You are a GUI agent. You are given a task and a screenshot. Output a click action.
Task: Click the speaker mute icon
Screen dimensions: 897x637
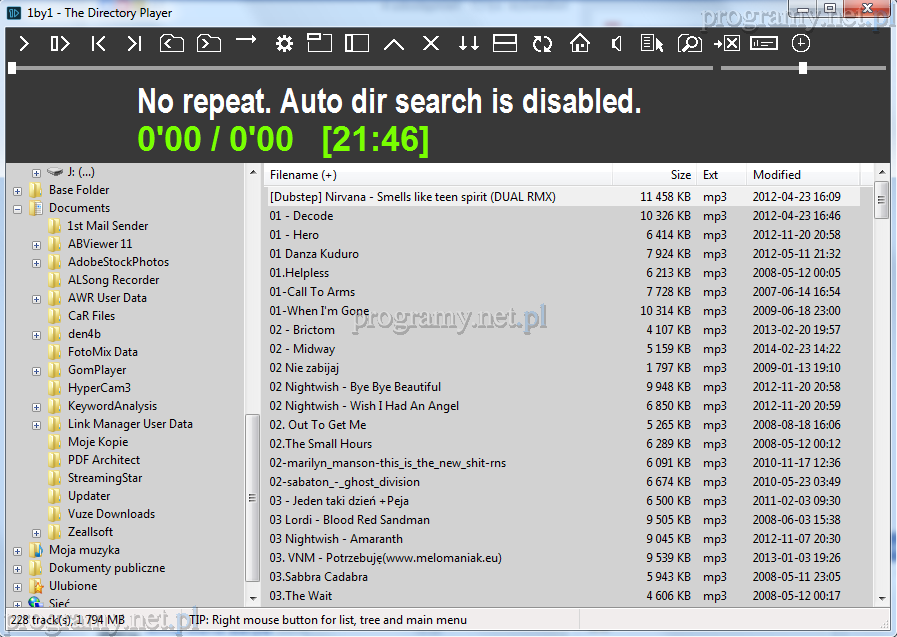tap(617, 43)
